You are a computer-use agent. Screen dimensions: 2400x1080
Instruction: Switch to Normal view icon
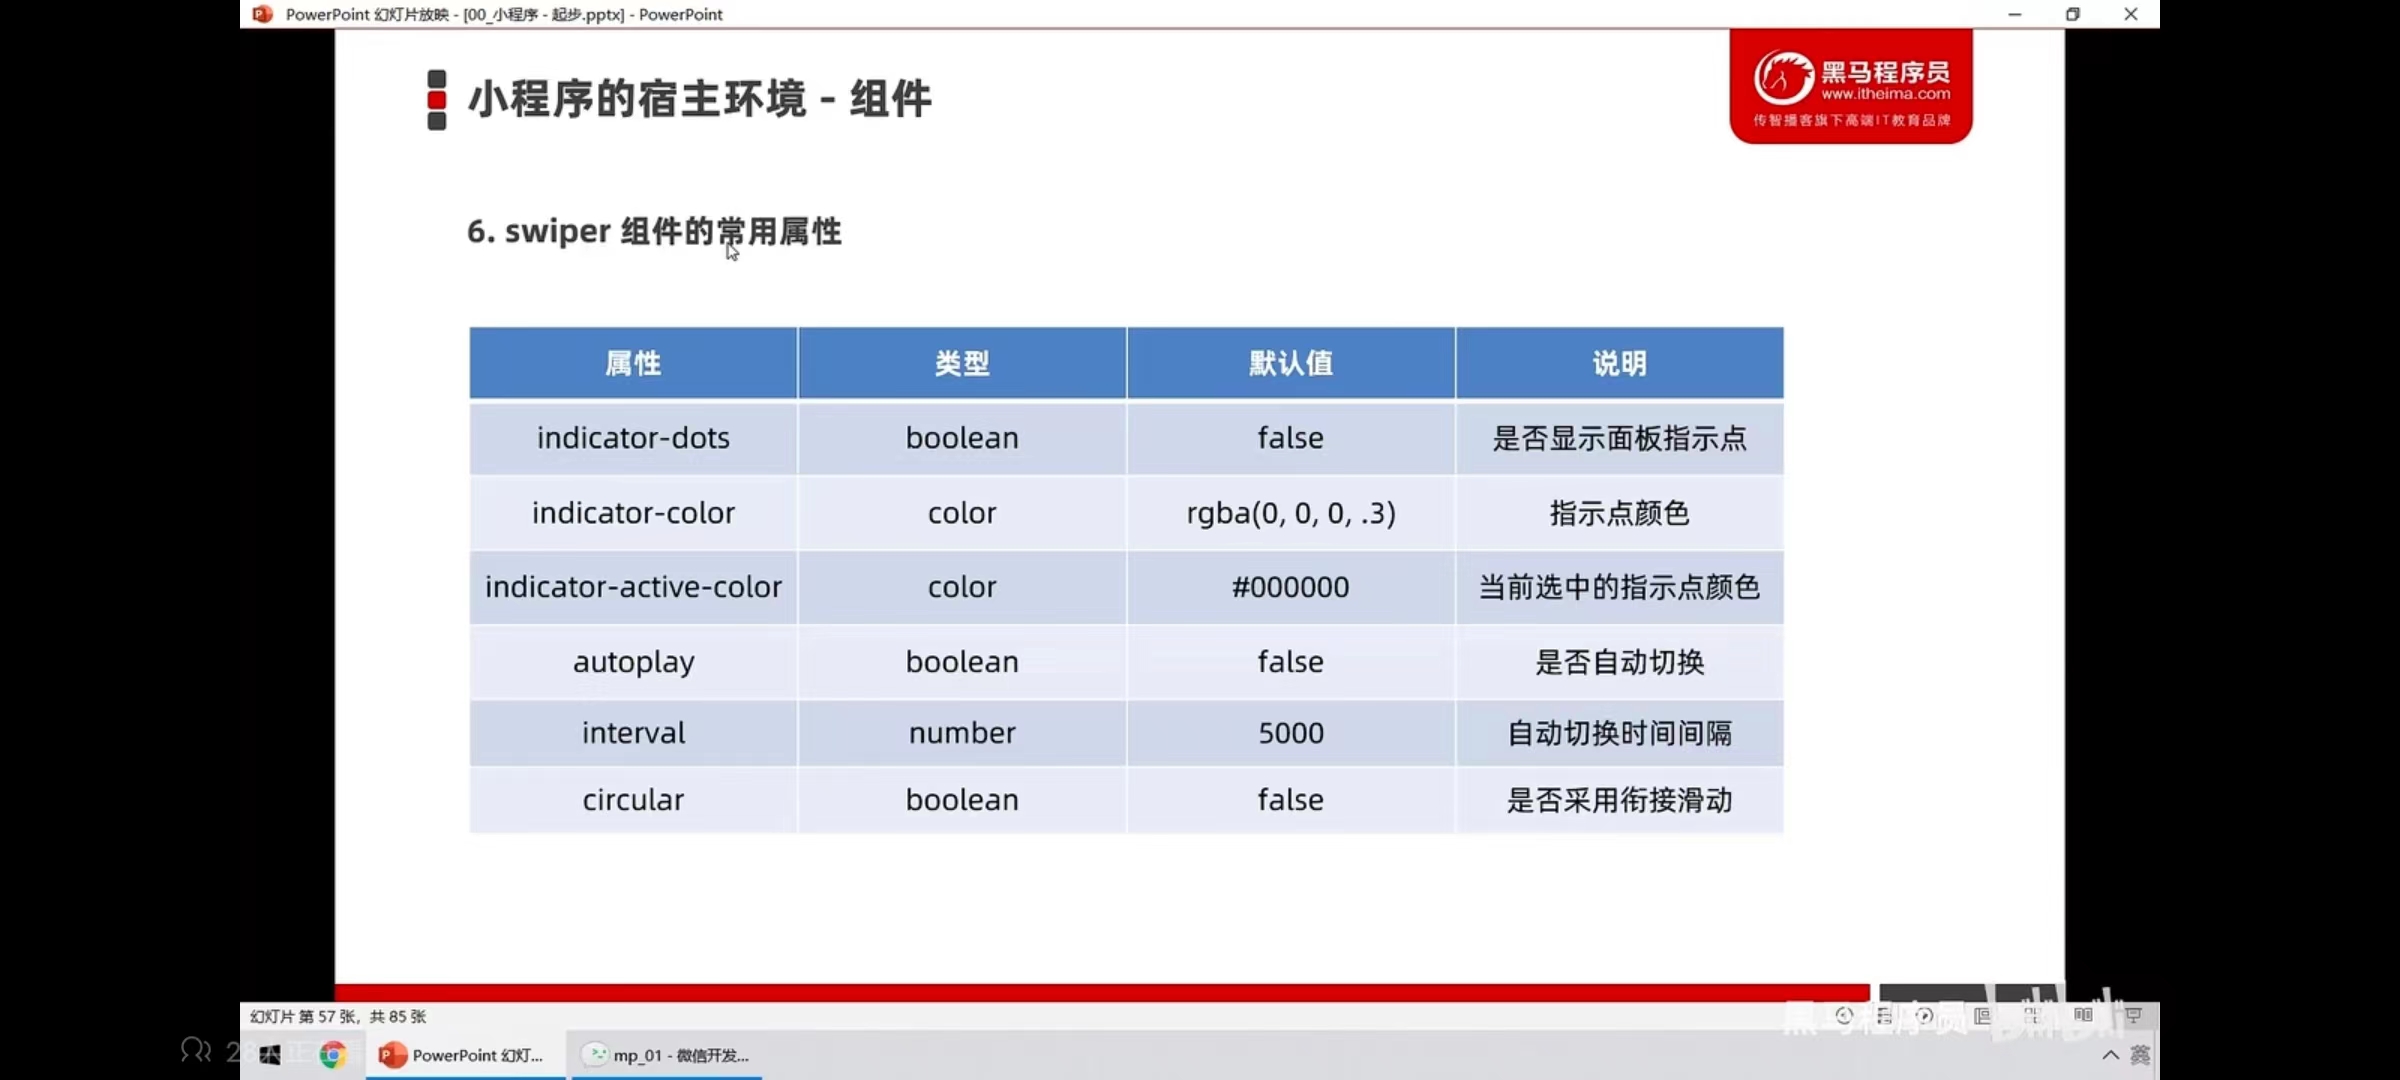coord(1983,1016)
